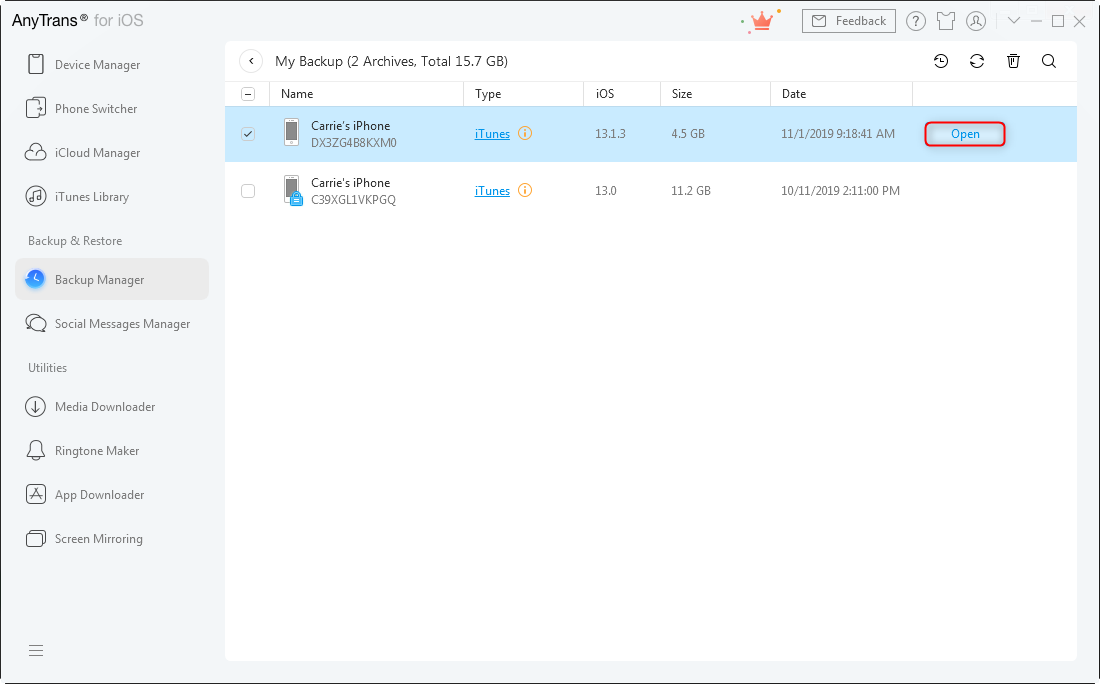Screen dimensions: 1100x684
Task: Collapse the sidebar with the hamburger icon
Action: pos(36,651)
